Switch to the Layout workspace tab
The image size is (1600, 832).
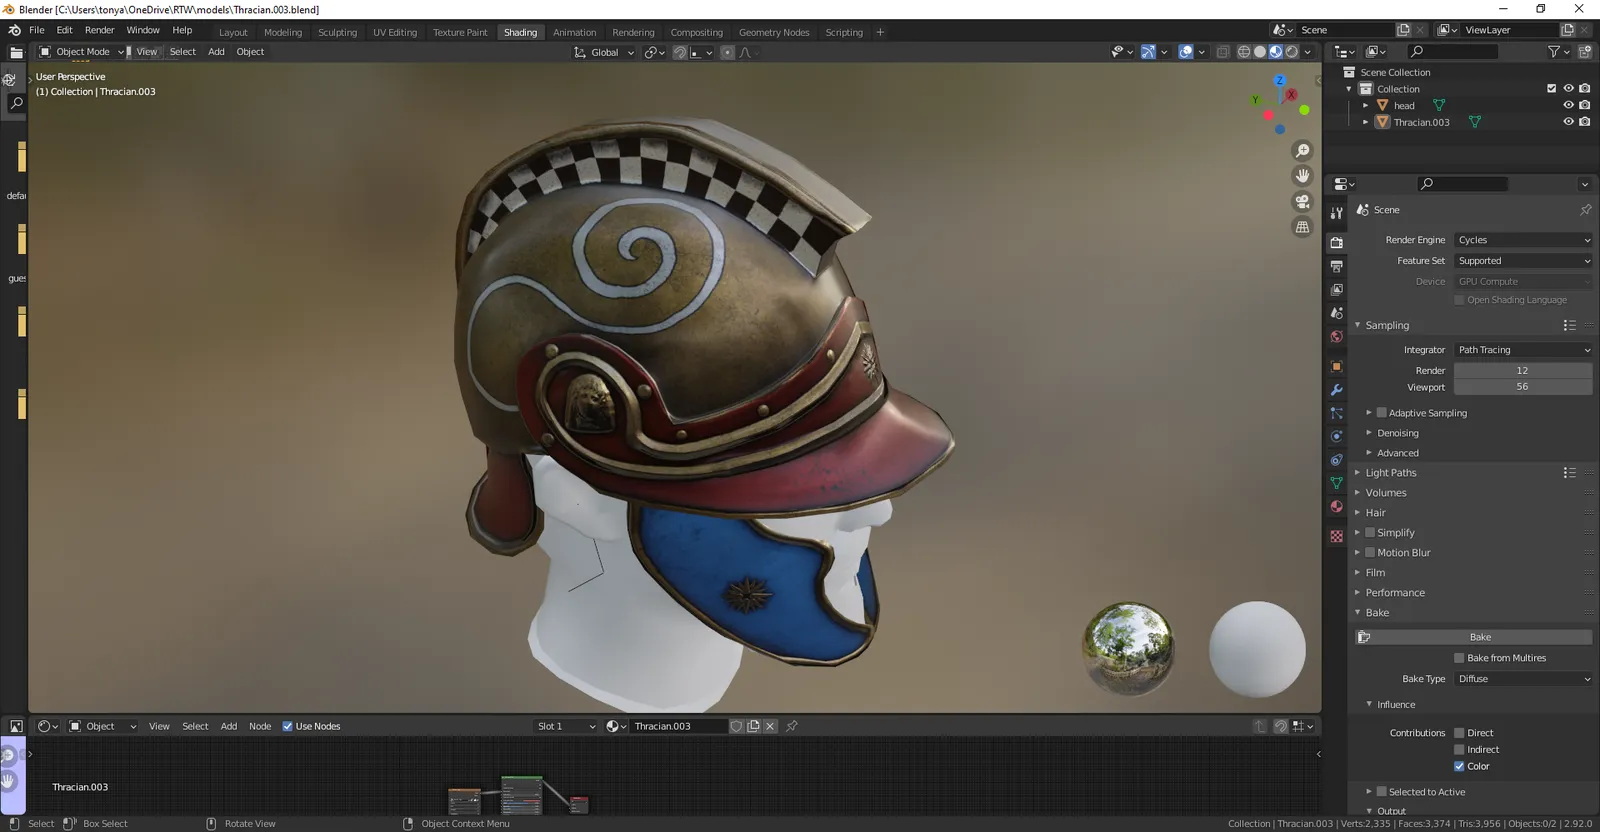click(233, 32)
